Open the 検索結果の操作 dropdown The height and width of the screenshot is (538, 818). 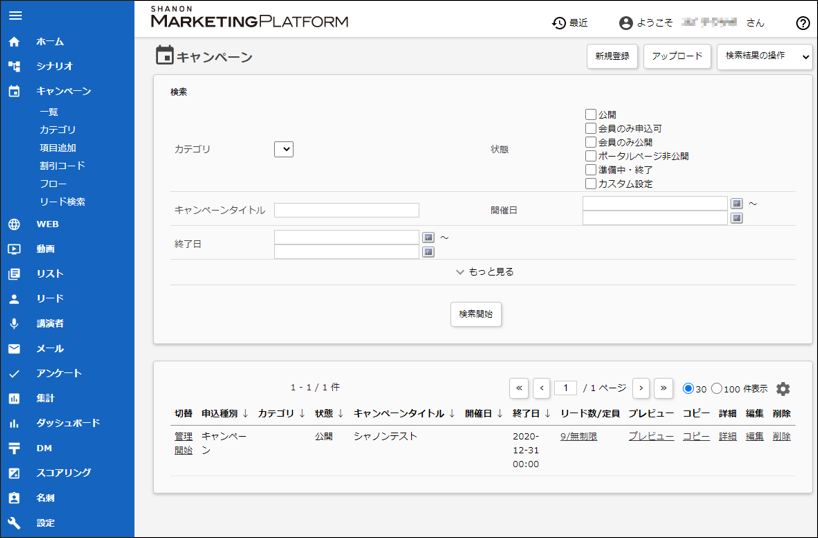pos(765,57)
